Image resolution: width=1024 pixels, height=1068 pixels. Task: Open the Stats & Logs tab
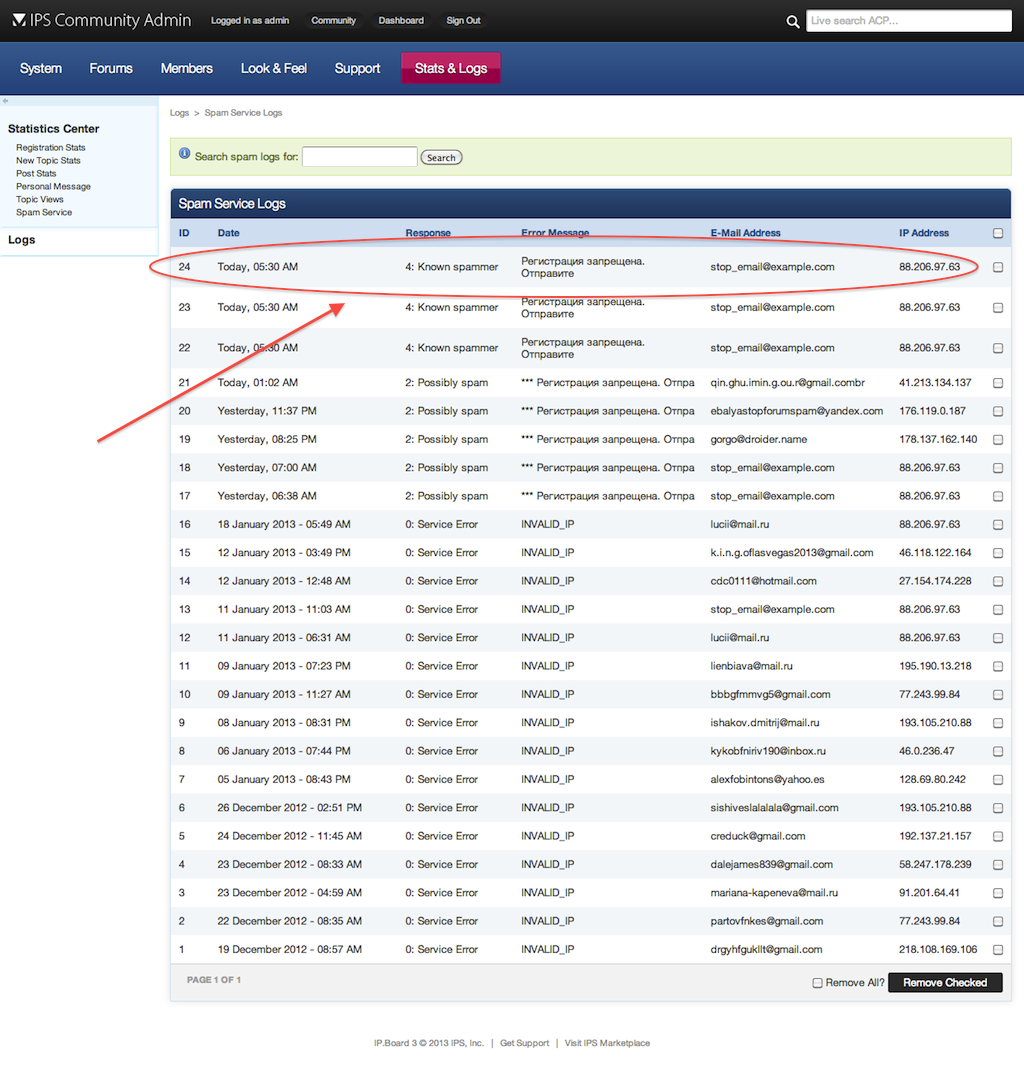click(450, 68)
